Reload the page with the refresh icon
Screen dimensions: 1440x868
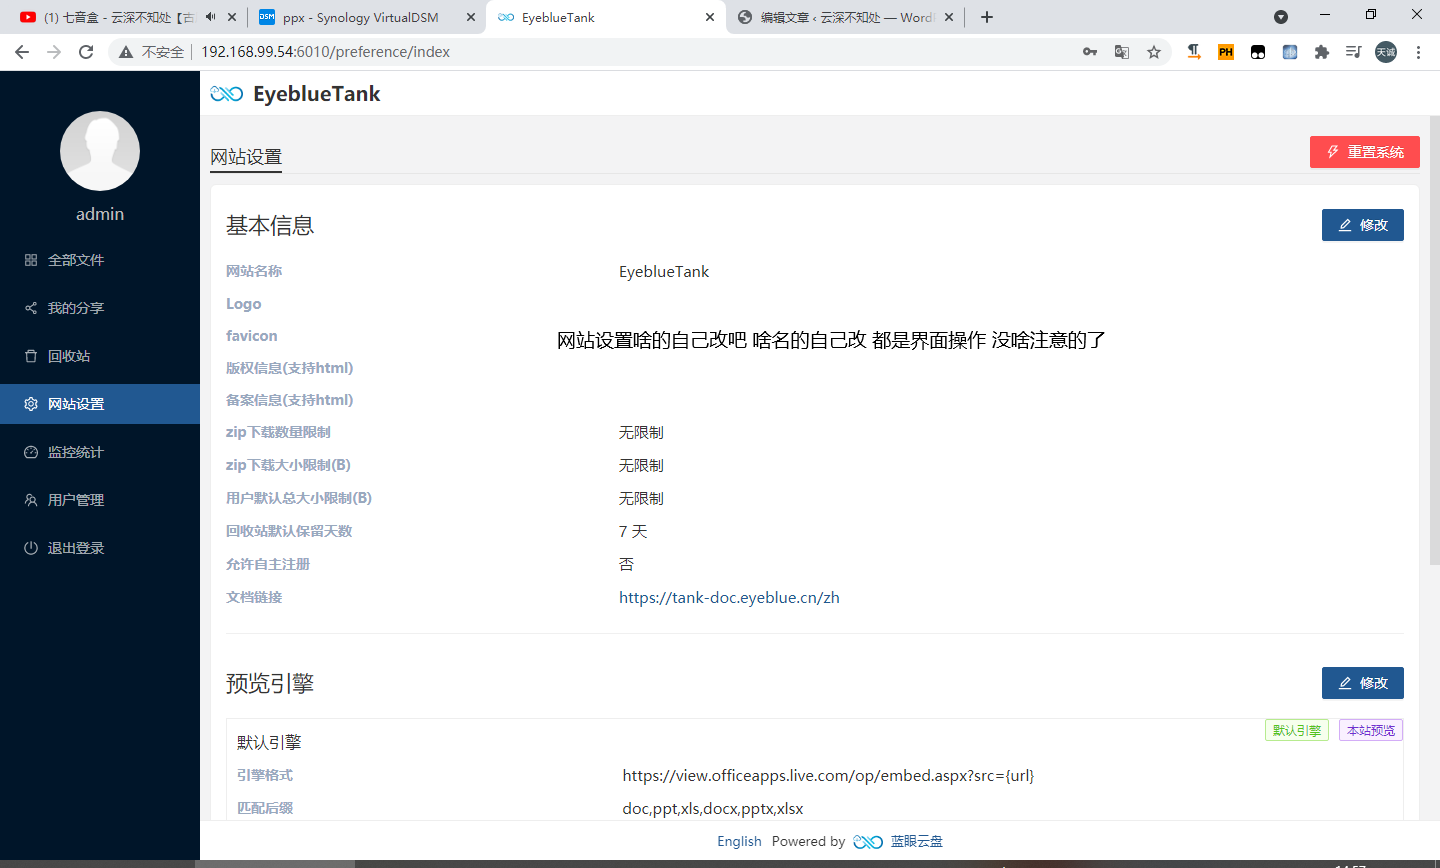pos(87,51)
